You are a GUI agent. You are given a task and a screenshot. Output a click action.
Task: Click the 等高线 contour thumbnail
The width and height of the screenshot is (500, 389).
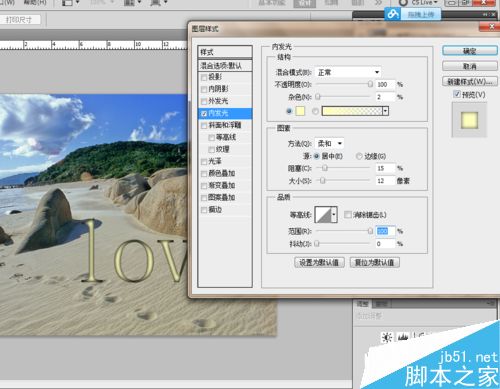click(x=323, y=215)
